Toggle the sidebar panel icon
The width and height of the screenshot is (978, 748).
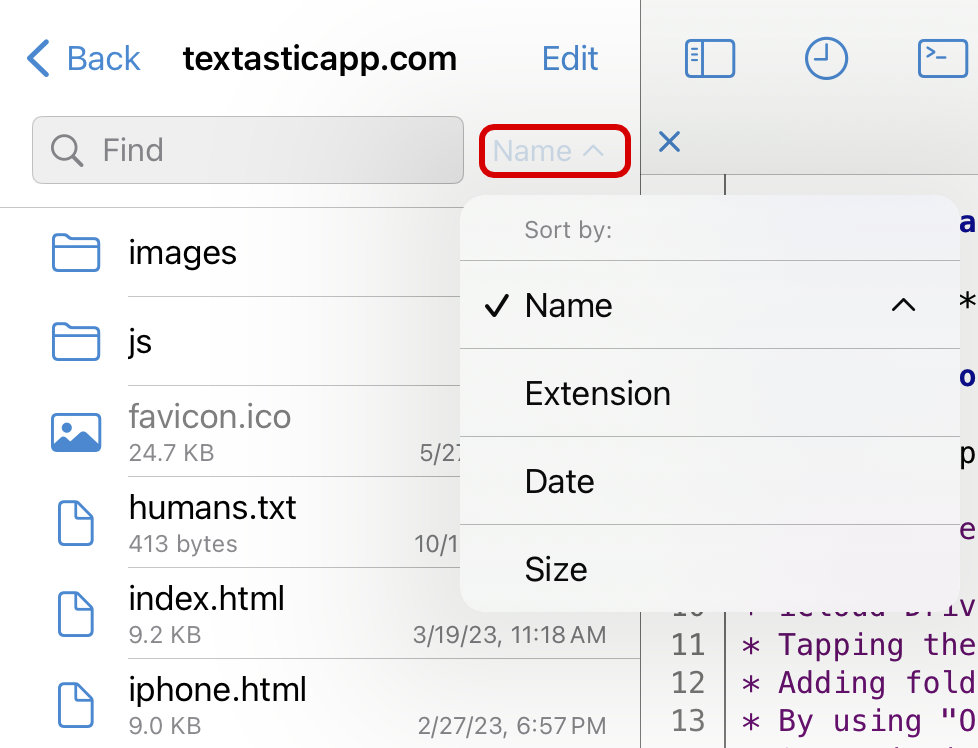pyautogui.click(x=710, y=59)
